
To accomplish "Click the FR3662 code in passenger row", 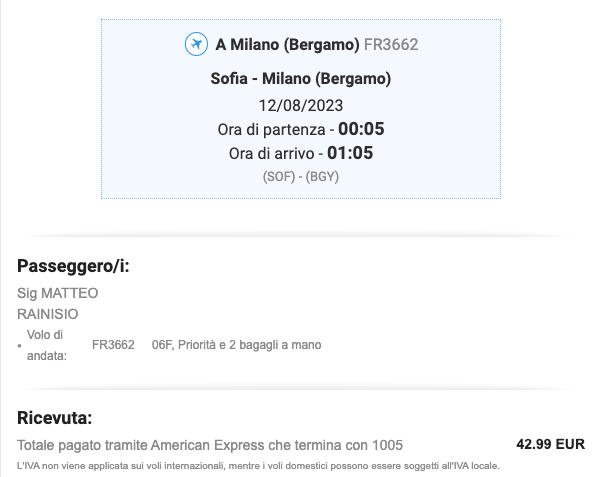I will tap(113, 345).
